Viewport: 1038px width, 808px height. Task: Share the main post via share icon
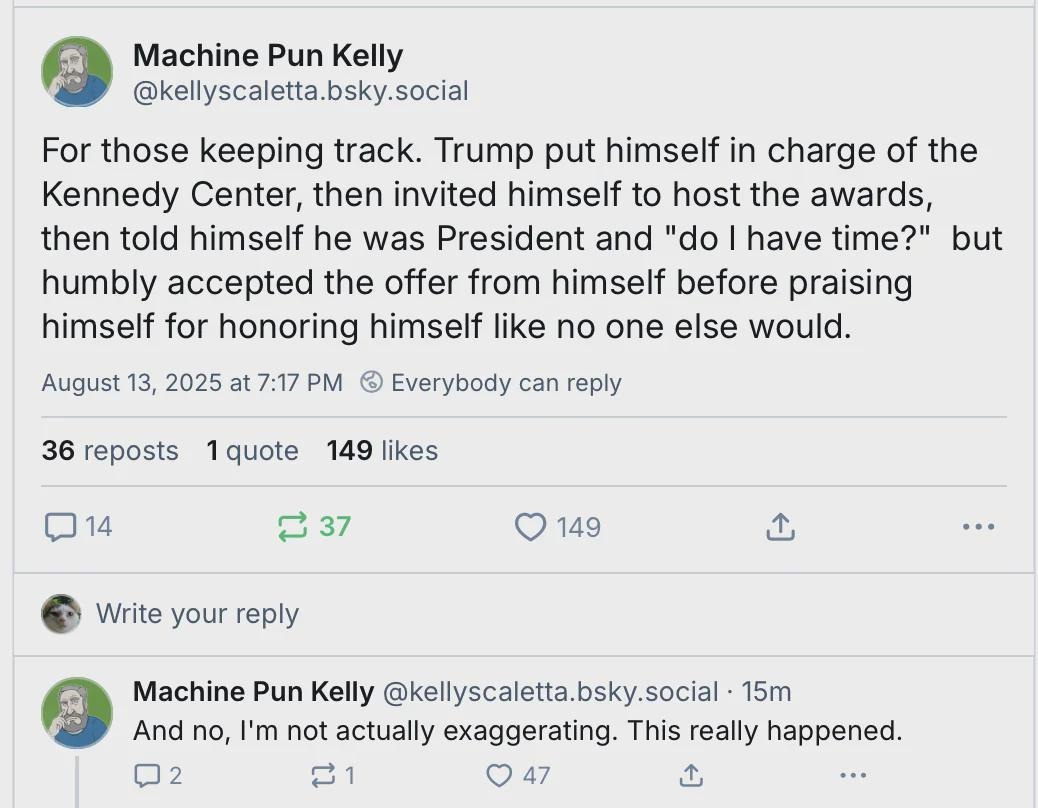(780, 526)
